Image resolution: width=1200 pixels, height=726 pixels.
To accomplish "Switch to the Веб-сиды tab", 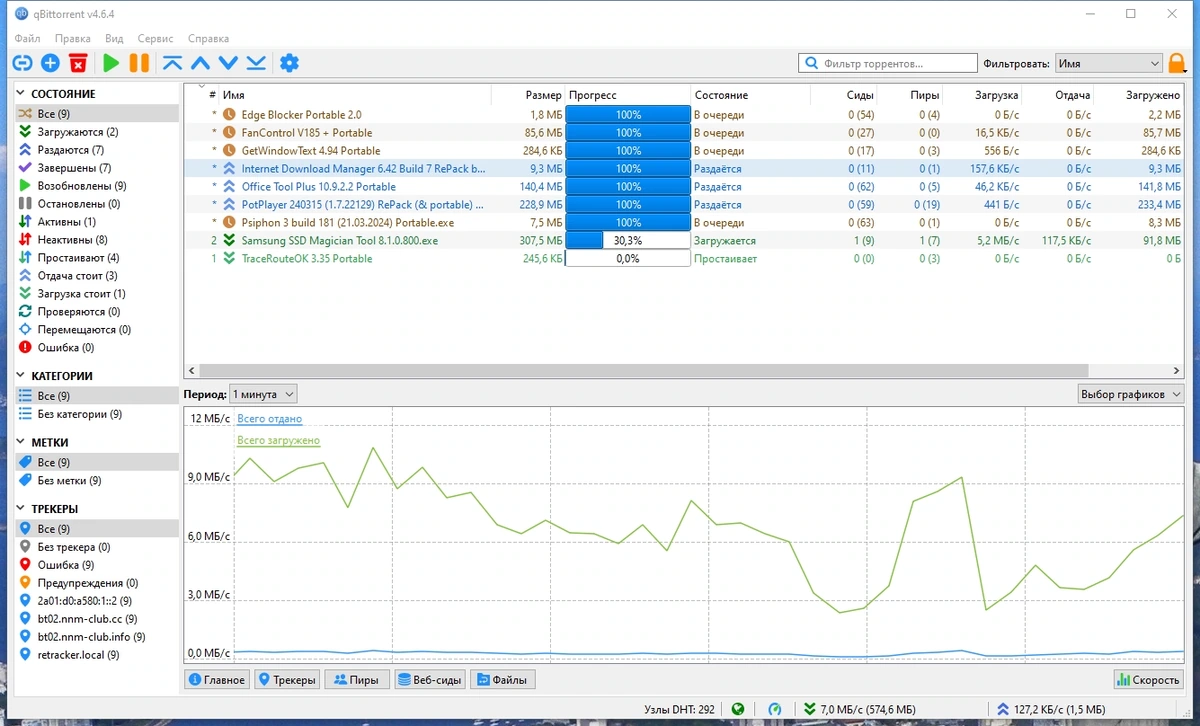I will [430, 680].
